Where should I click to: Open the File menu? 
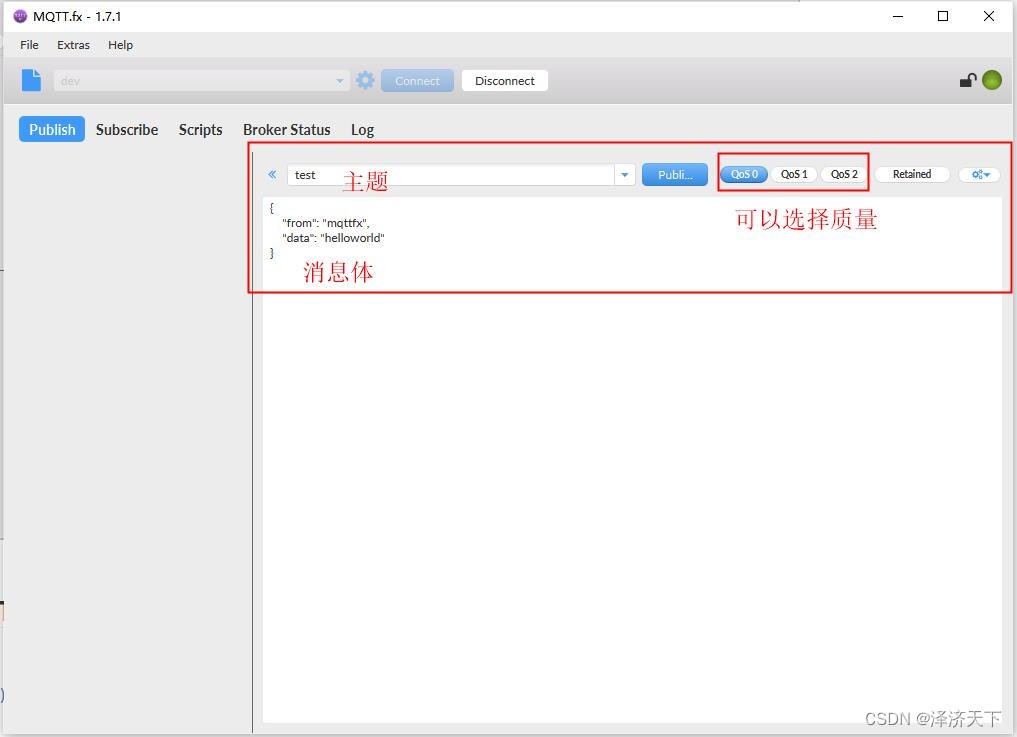tap(29, 45)
